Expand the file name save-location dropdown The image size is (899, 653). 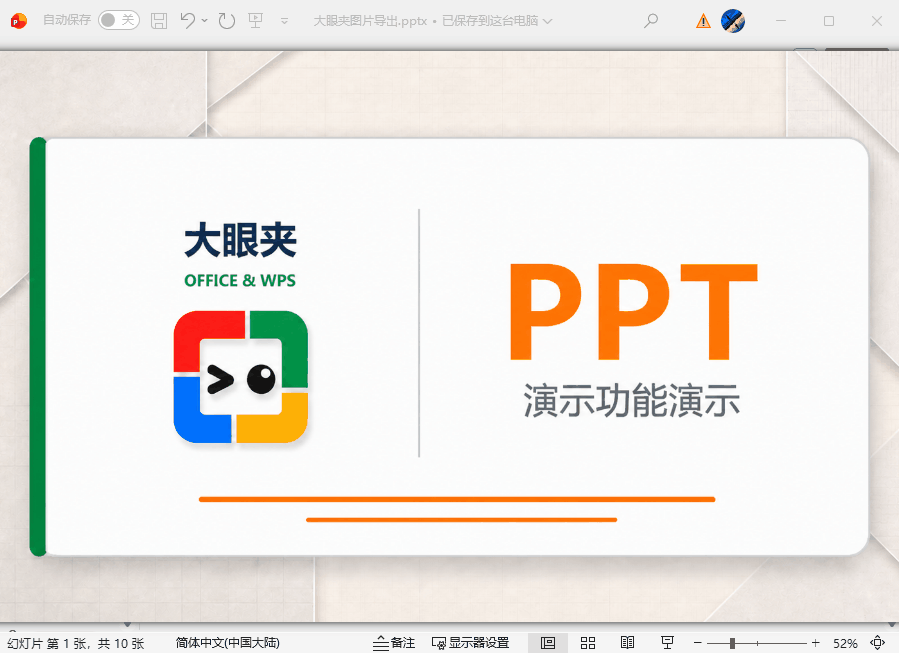click(x=548, y=21)
